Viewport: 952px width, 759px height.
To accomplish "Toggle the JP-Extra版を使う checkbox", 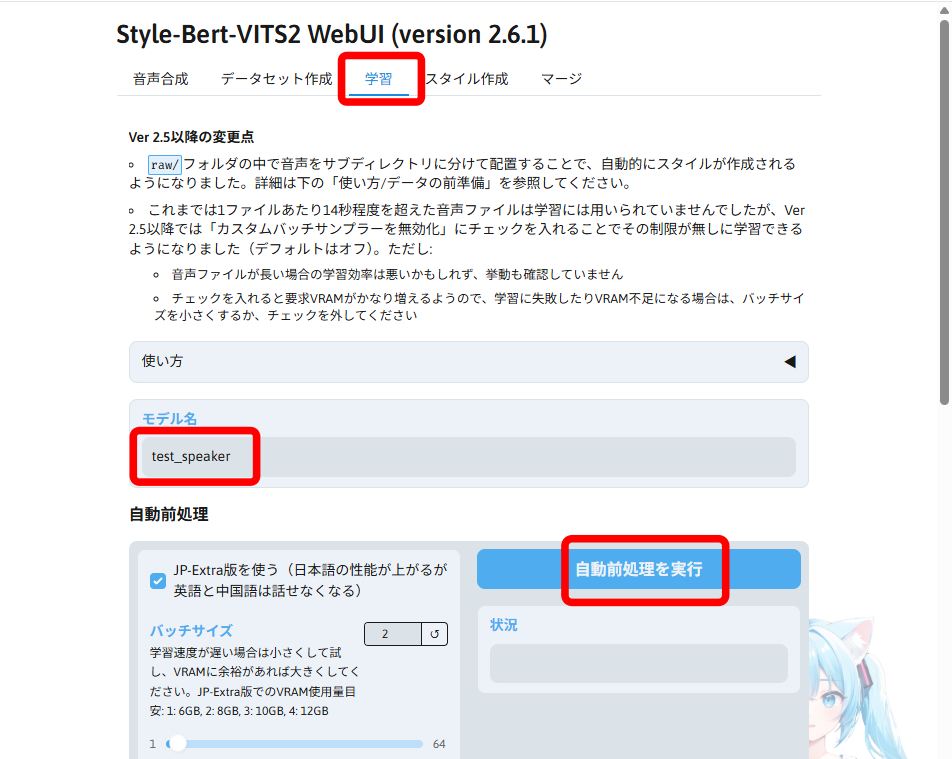I will 158,580.
